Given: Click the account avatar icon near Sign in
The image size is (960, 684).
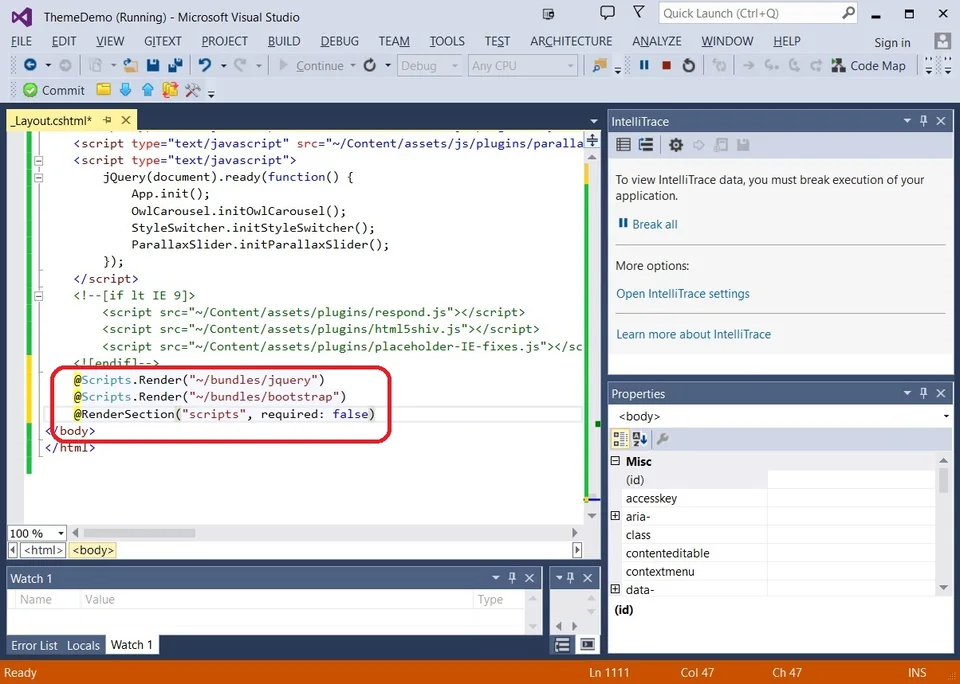Looking at the screenshot, I should click(x=943, y=41).
